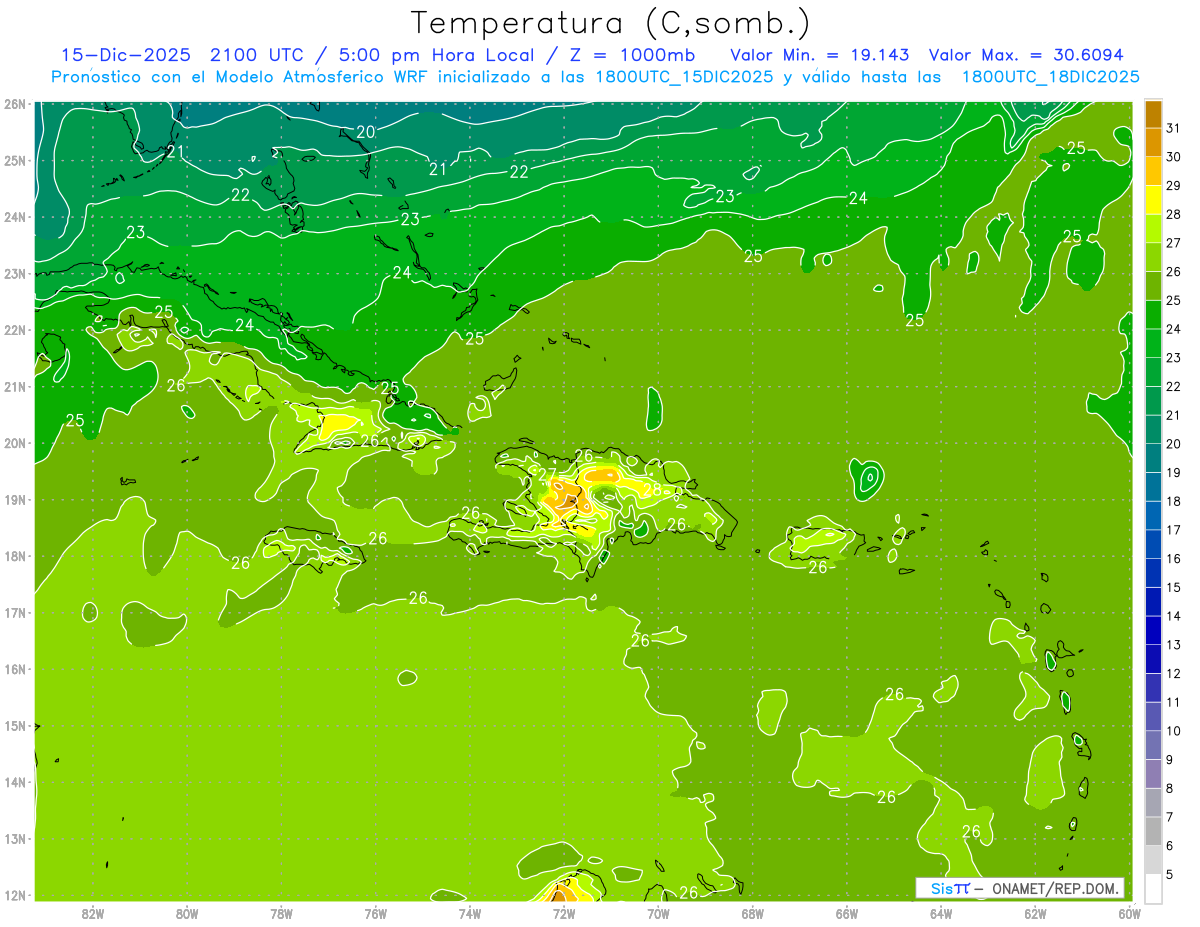Select color legend value "12"

coord(1174,673)
